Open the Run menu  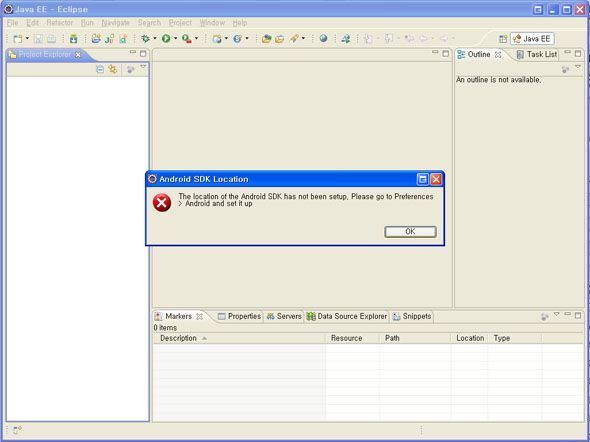(x=87, y=23)
